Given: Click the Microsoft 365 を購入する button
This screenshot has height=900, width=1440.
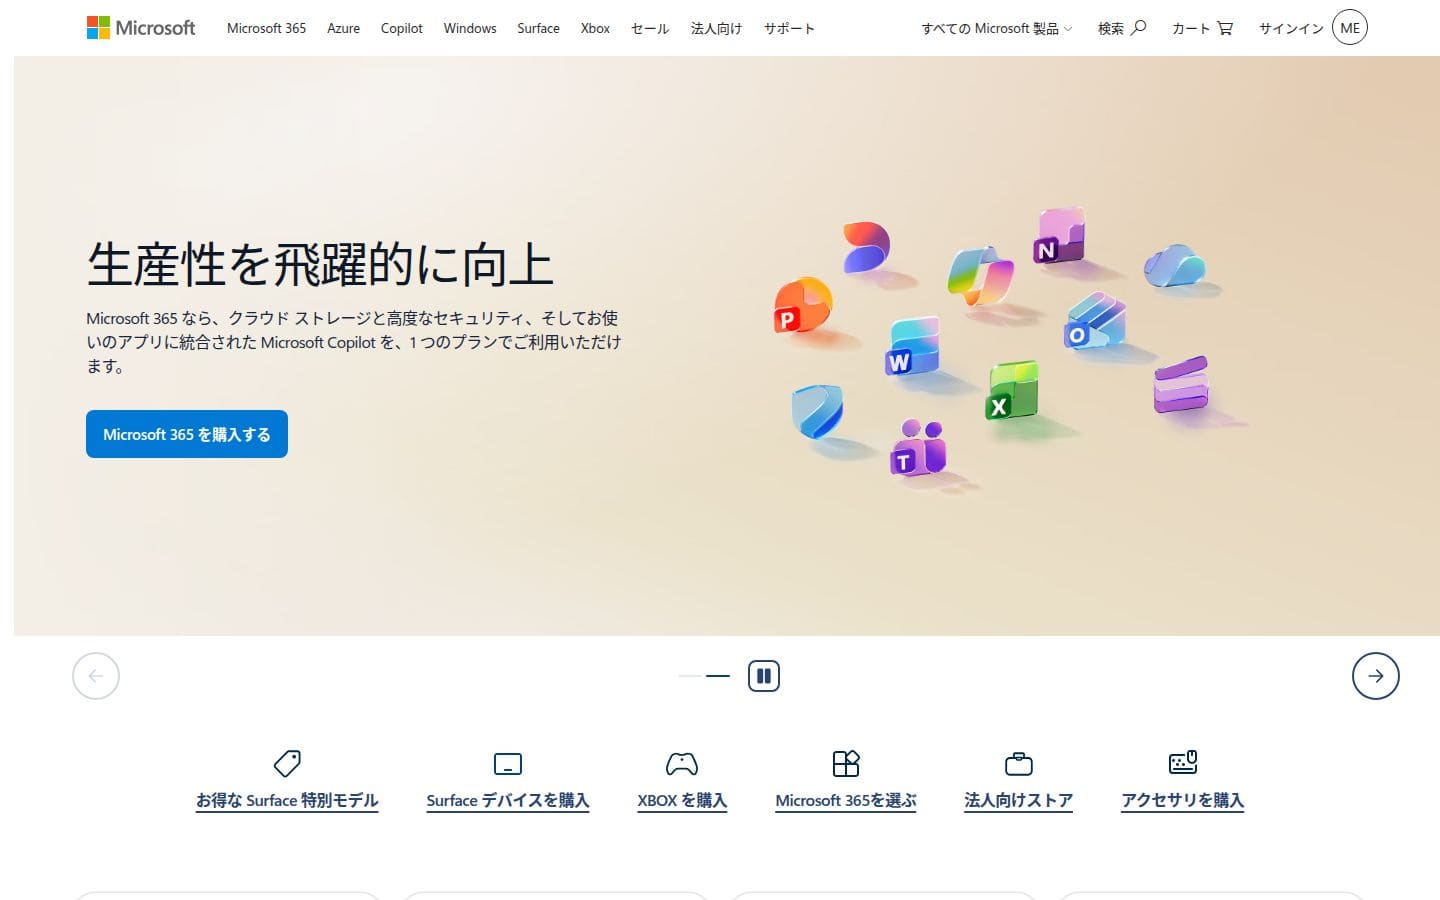Looking at the screenshot, I should click(x=187, y=434).
